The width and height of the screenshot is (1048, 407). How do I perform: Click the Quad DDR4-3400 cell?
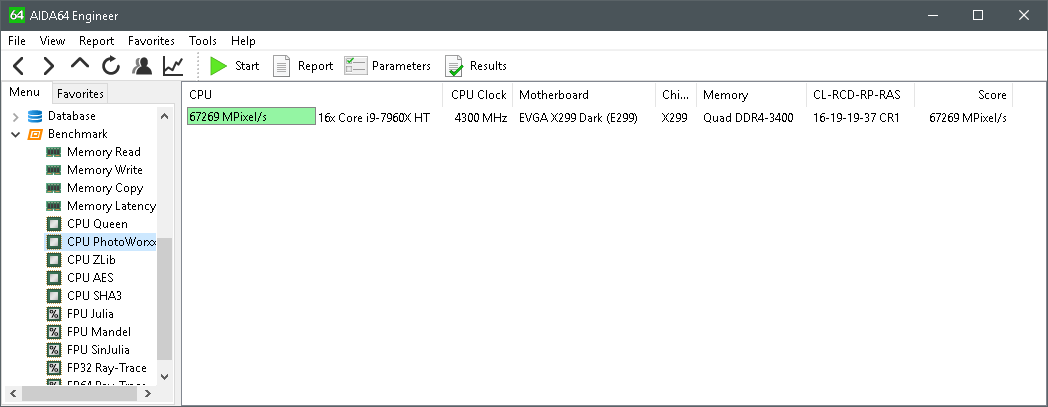748,118
